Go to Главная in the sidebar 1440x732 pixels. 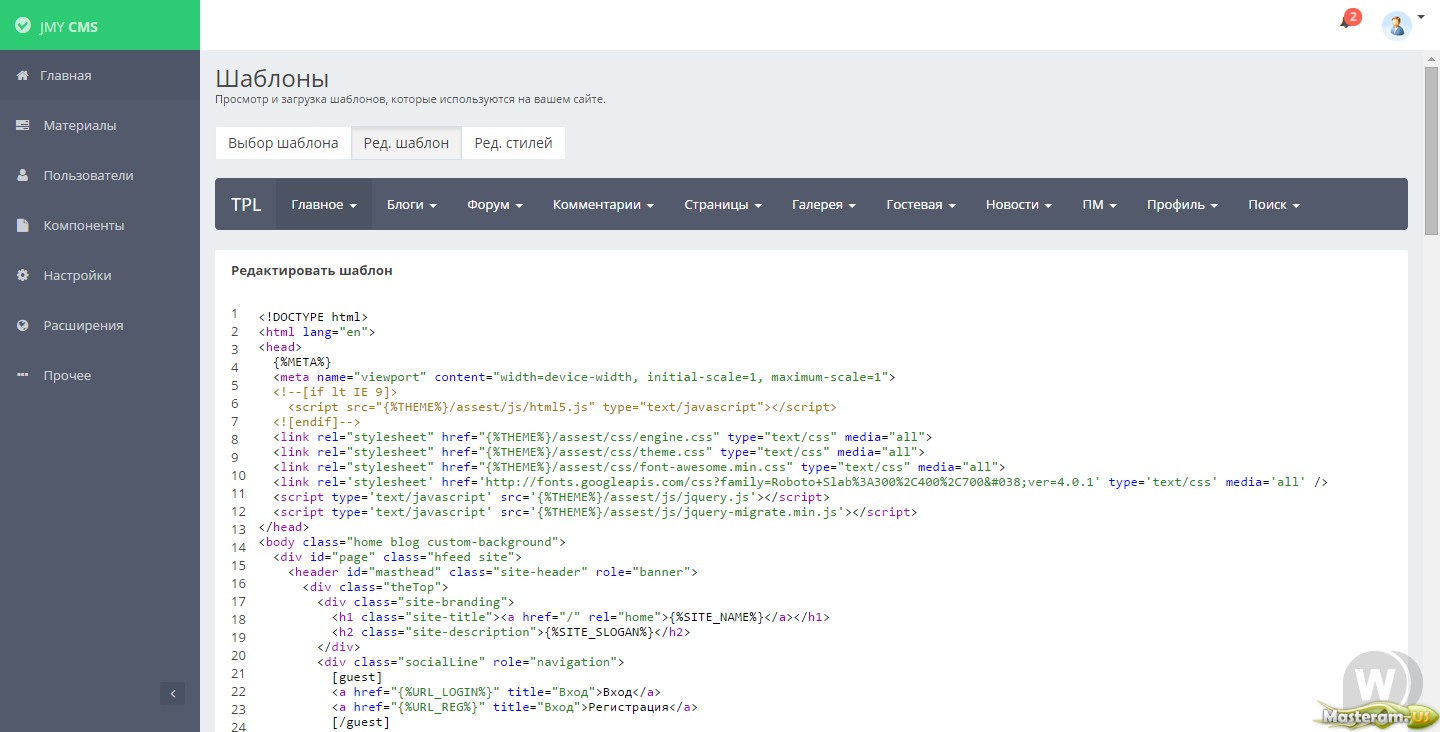pyautogui.click(x=100, y=75)
